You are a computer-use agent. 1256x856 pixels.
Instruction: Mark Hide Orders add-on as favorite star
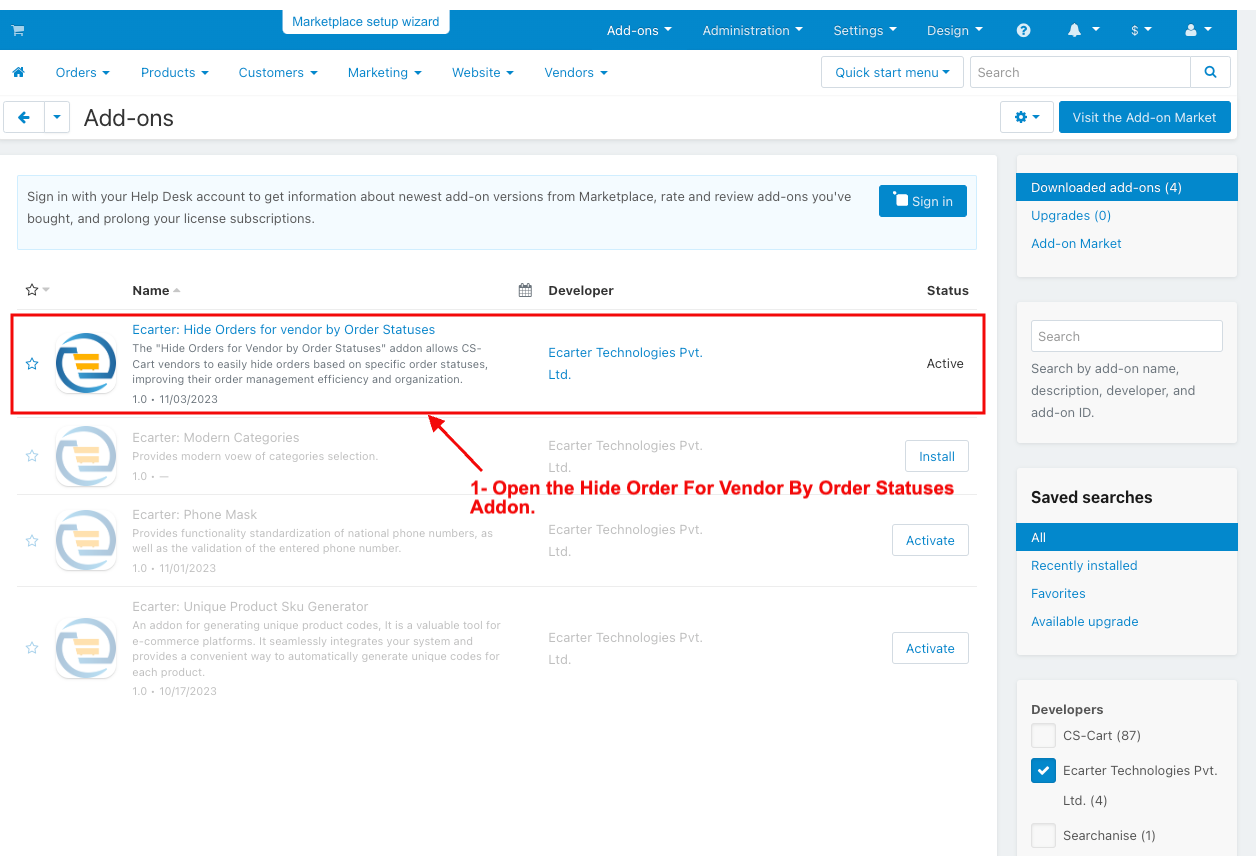(32, 364)
